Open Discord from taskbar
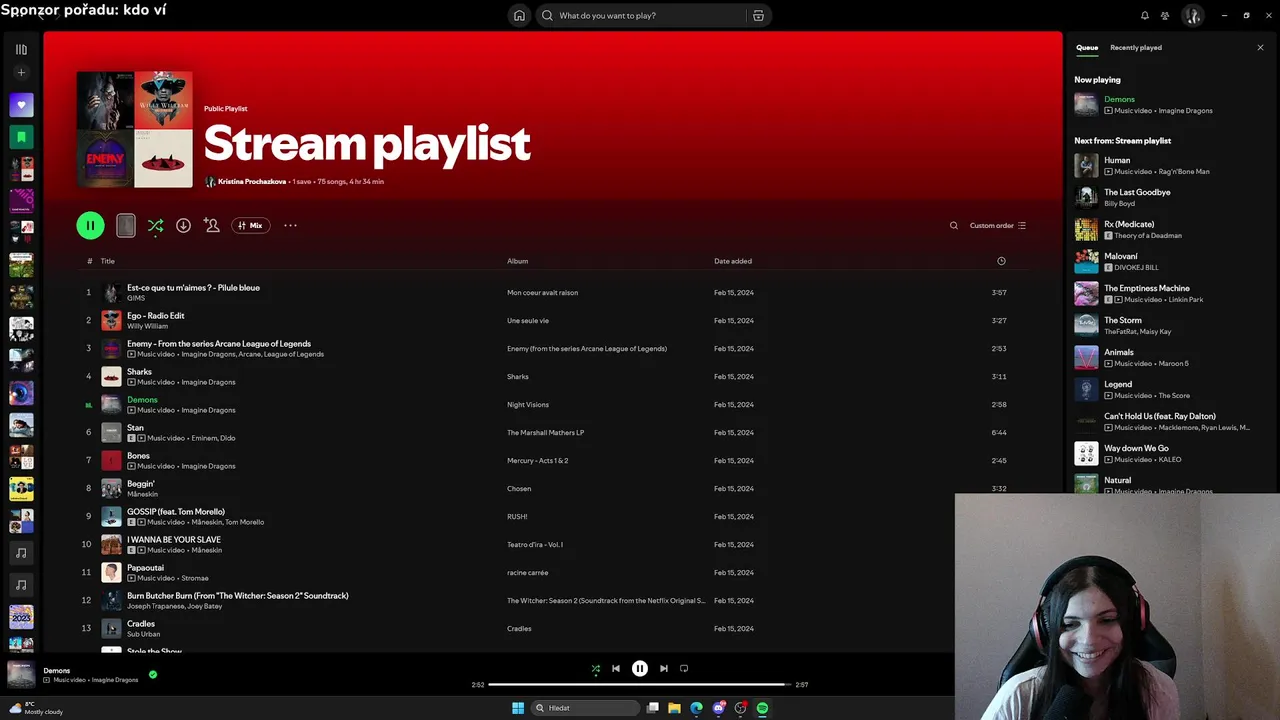The image size is (1280, 720). [718, 708]
